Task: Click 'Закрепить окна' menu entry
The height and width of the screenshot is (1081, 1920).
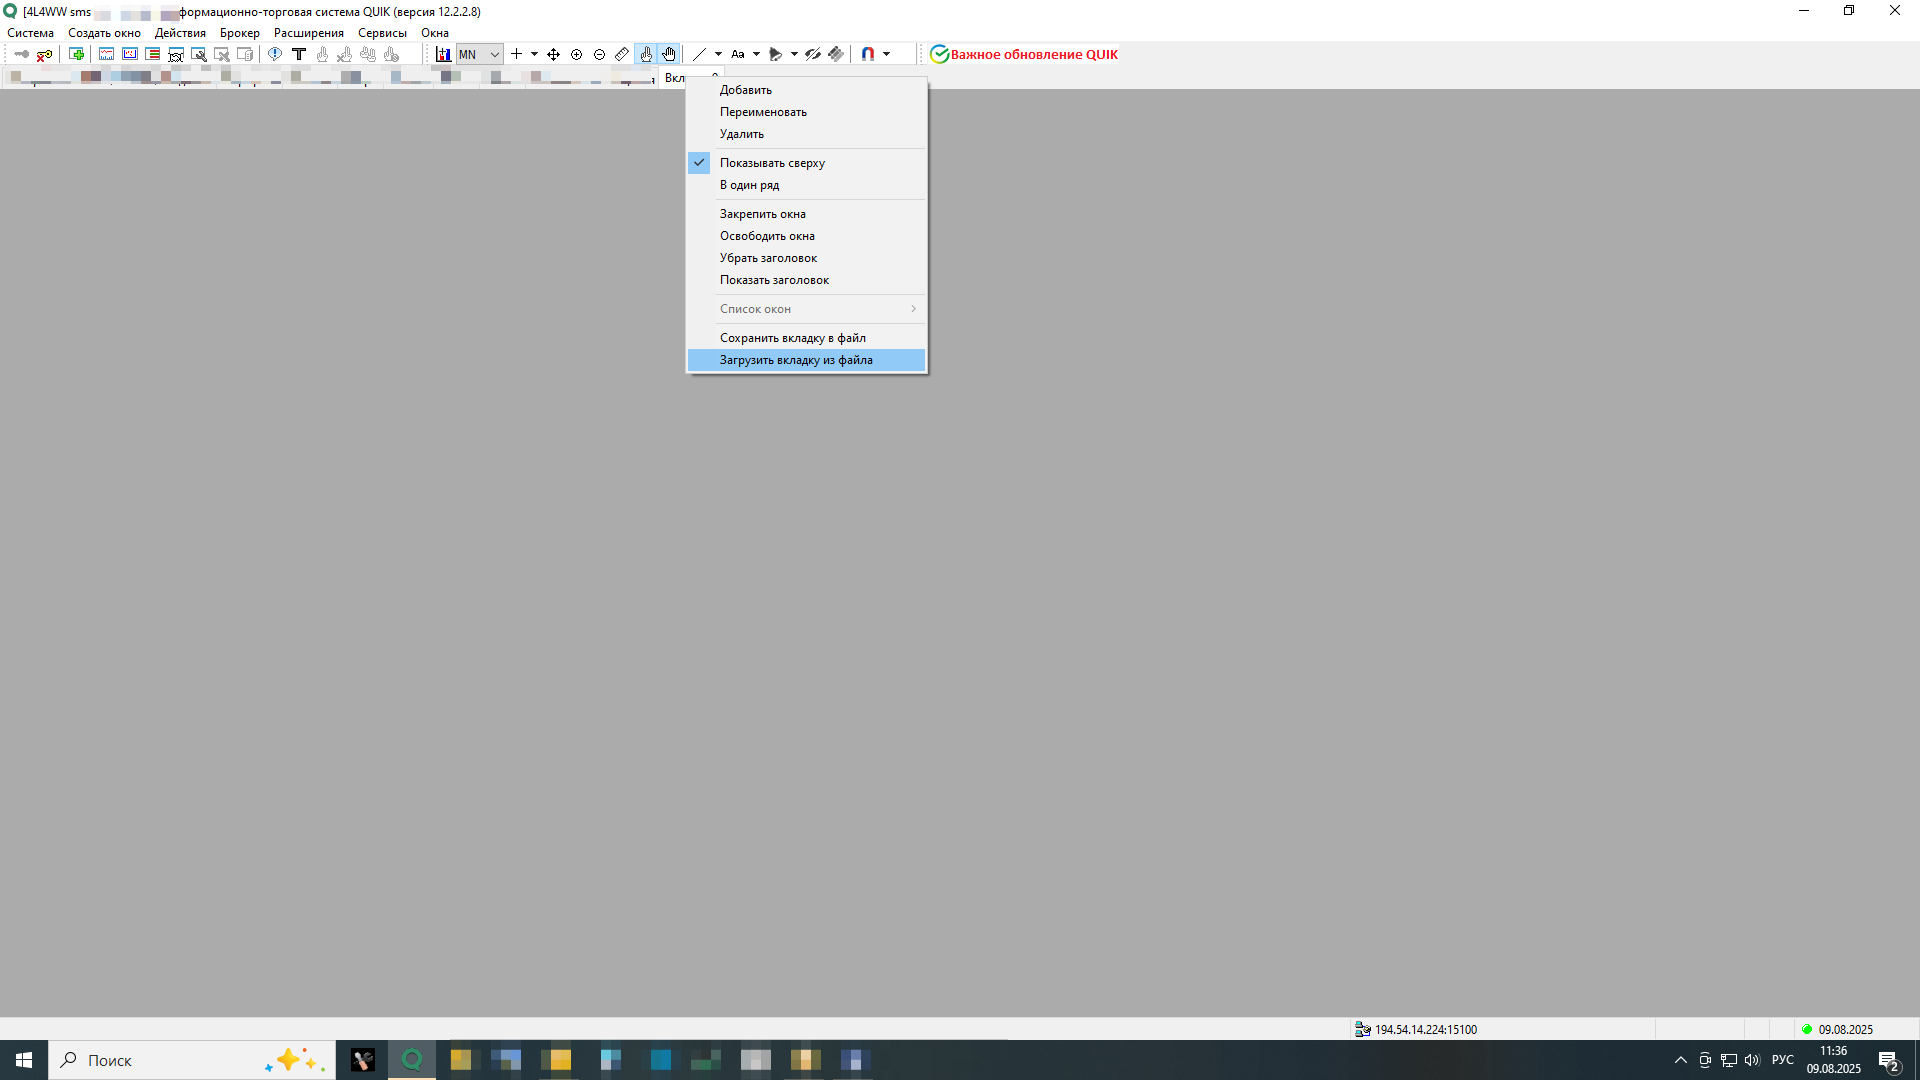Action: [x=762, y=214]
